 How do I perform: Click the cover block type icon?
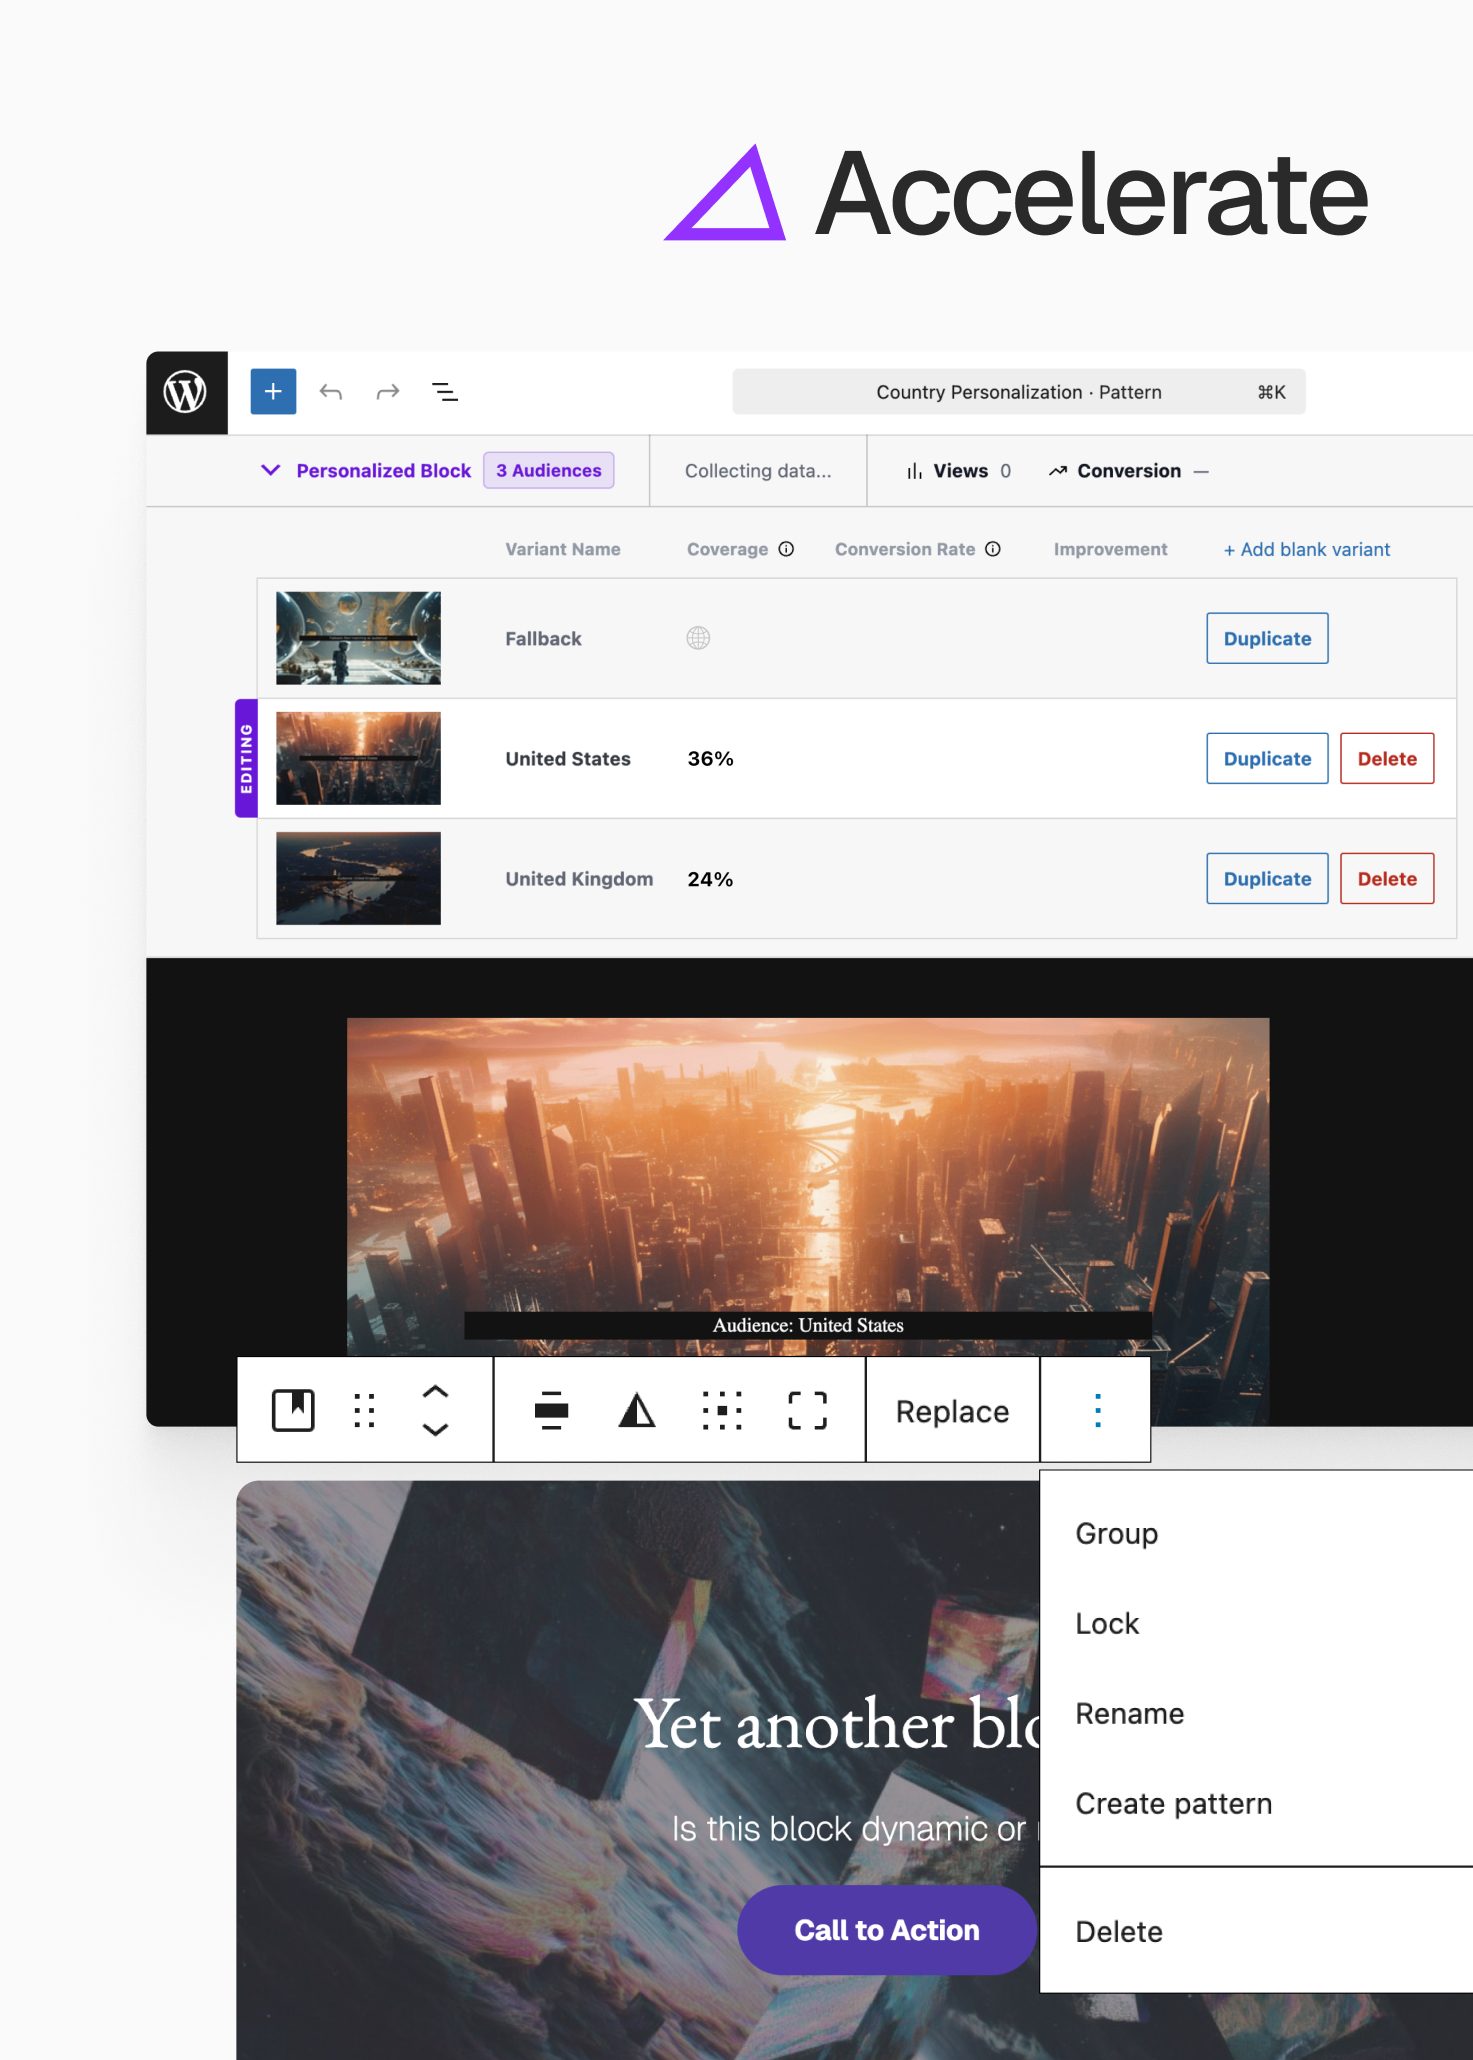(x=293, y=1410)
